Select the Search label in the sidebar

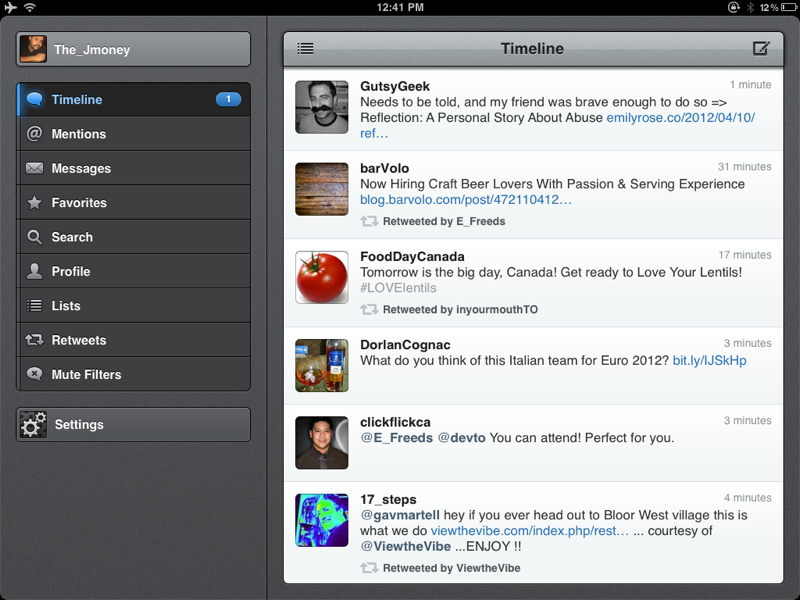pos(72,237)
